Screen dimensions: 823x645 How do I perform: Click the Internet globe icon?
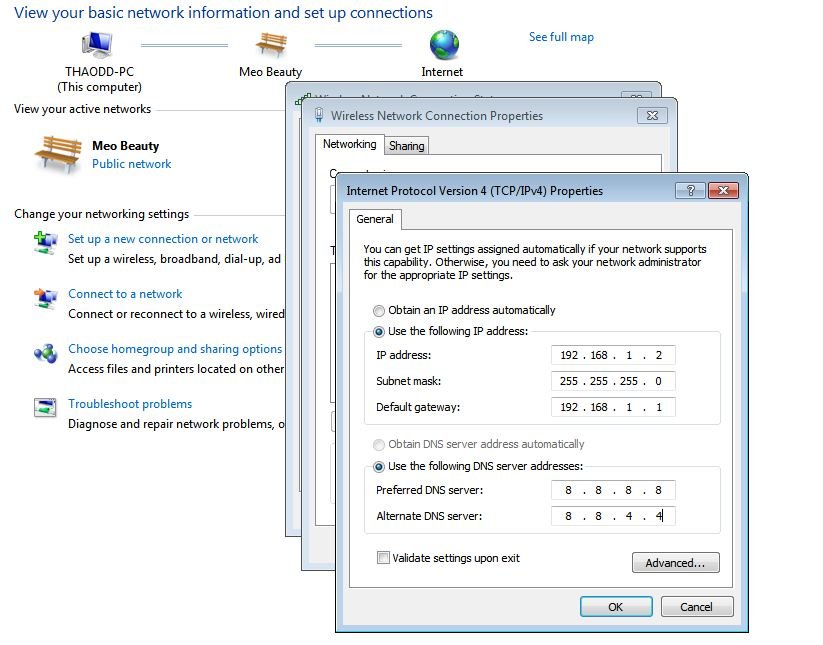coord(444,45)
